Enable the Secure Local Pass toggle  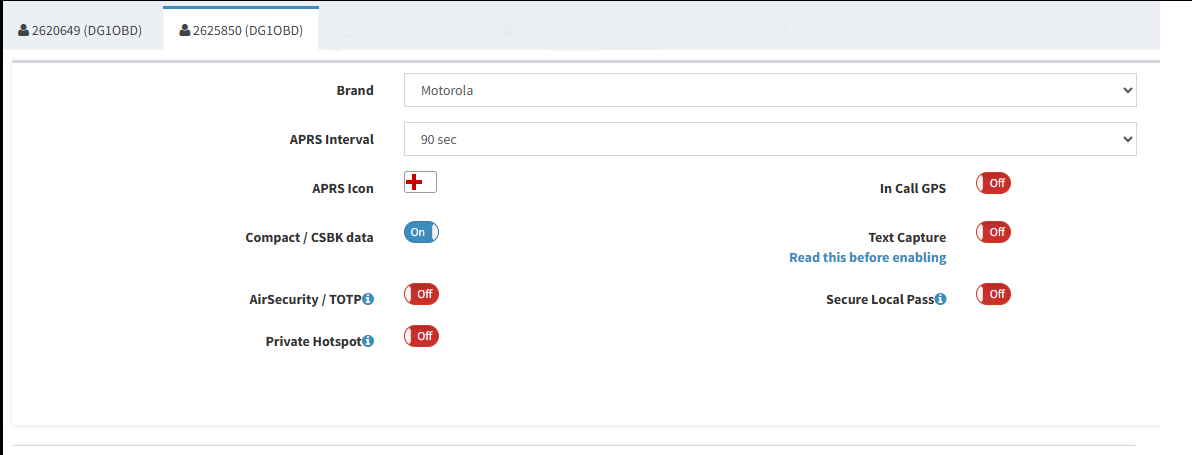pos(993,294)
